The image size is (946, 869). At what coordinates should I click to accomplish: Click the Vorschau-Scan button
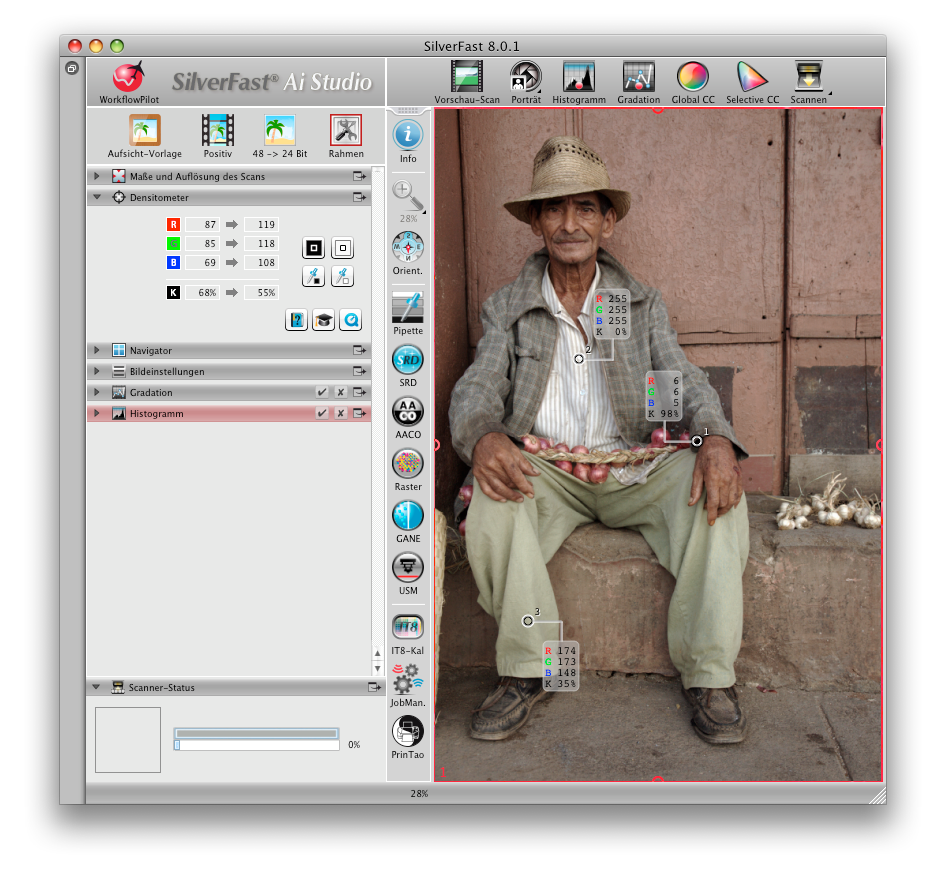(466, 78)
